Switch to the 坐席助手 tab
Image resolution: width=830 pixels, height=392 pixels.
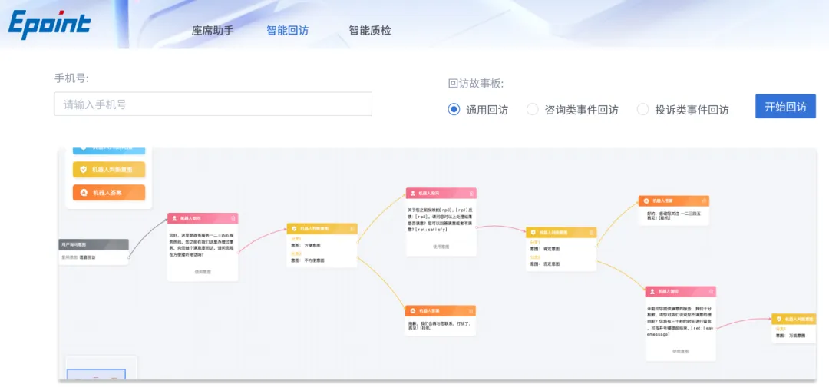[x=212, y=31]
